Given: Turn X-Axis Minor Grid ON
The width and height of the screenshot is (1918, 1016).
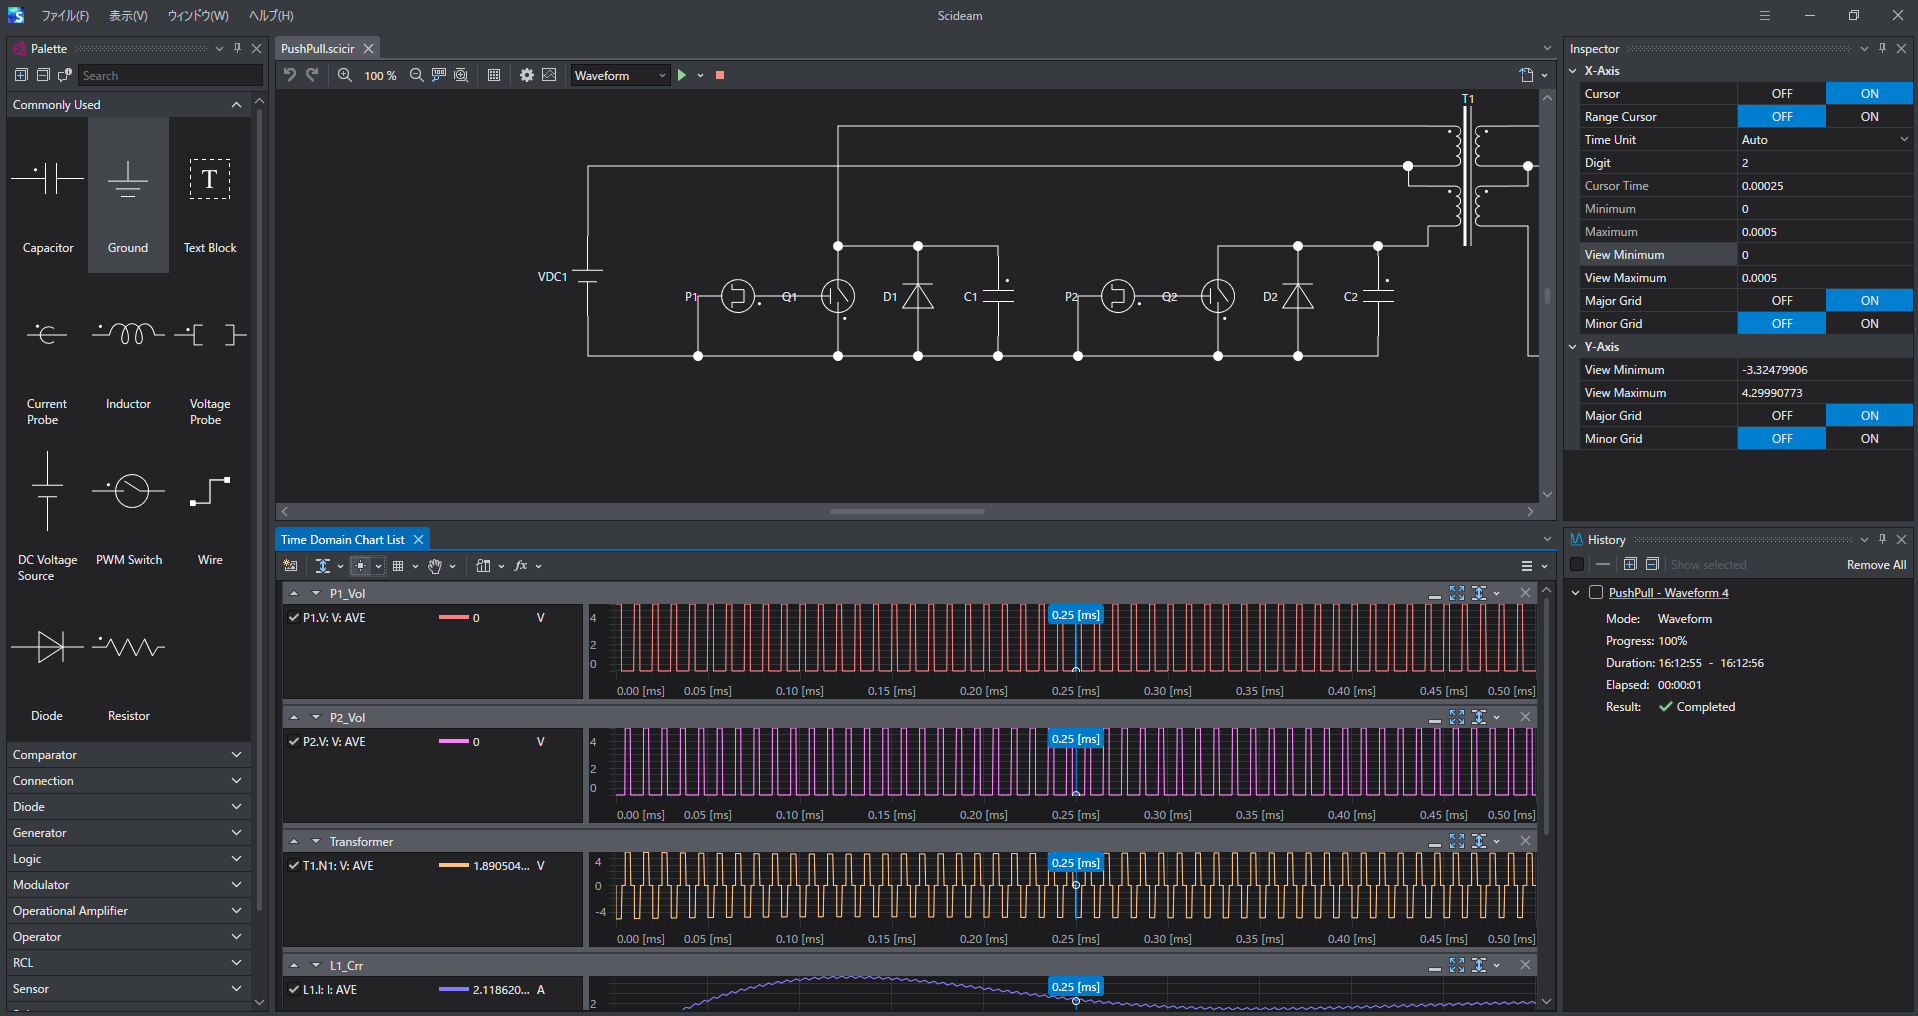Looking at the screenshot, I should pyautogui.click(x=1869, y=323).
